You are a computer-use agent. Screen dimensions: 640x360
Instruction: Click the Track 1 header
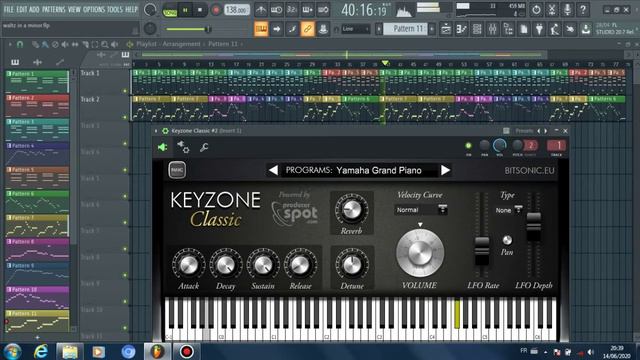pos(104,82)
